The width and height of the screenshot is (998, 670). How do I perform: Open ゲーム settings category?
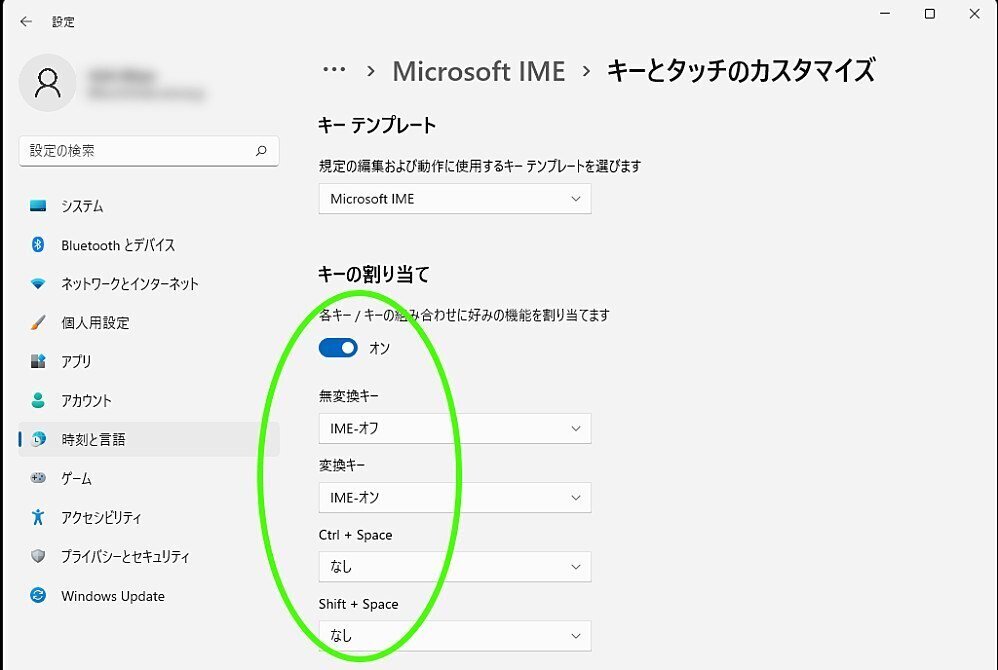tap(149, 478)
